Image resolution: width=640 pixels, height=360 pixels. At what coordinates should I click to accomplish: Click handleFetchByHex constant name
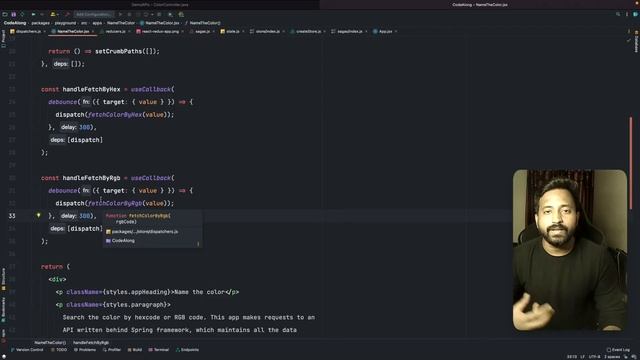coord(91,89)
